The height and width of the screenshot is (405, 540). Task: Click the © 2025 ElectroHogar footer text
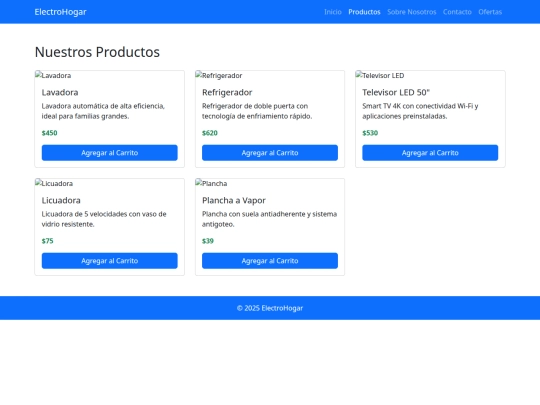coord(270,308)
